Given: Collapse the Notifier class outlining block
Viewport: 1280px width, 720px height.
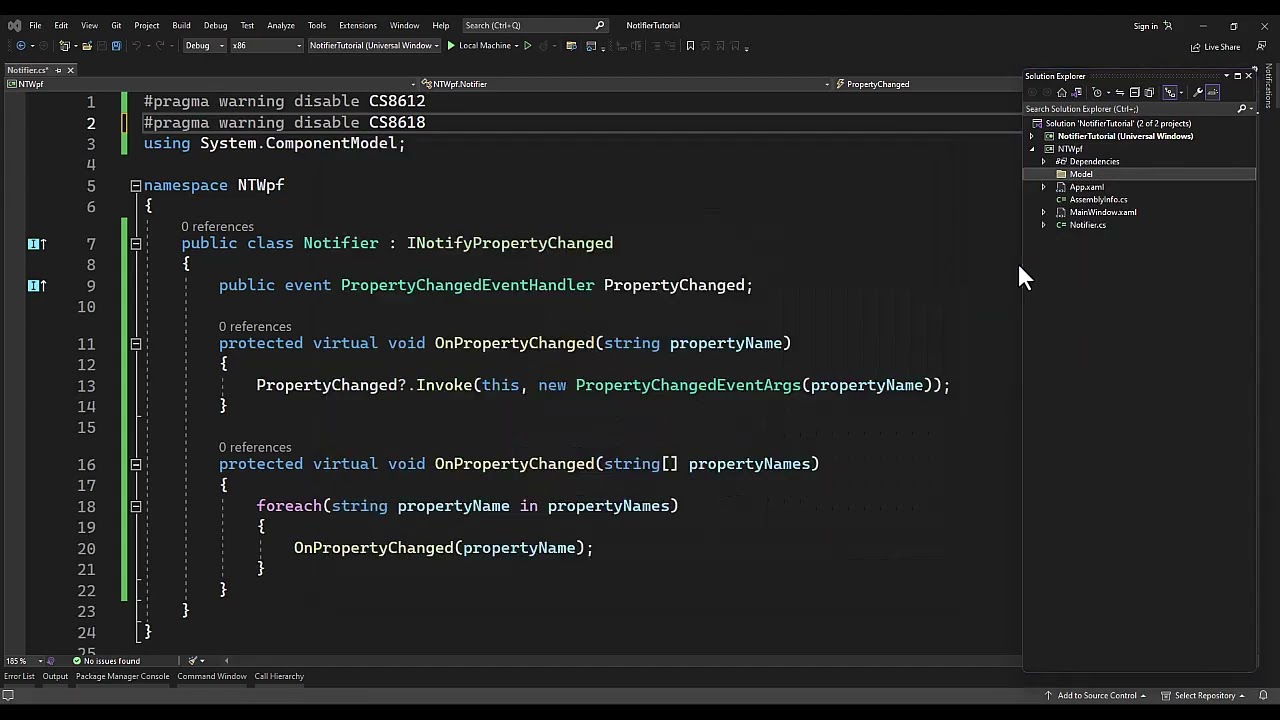Looking at the screenshot, I should [x=136, y=244].
